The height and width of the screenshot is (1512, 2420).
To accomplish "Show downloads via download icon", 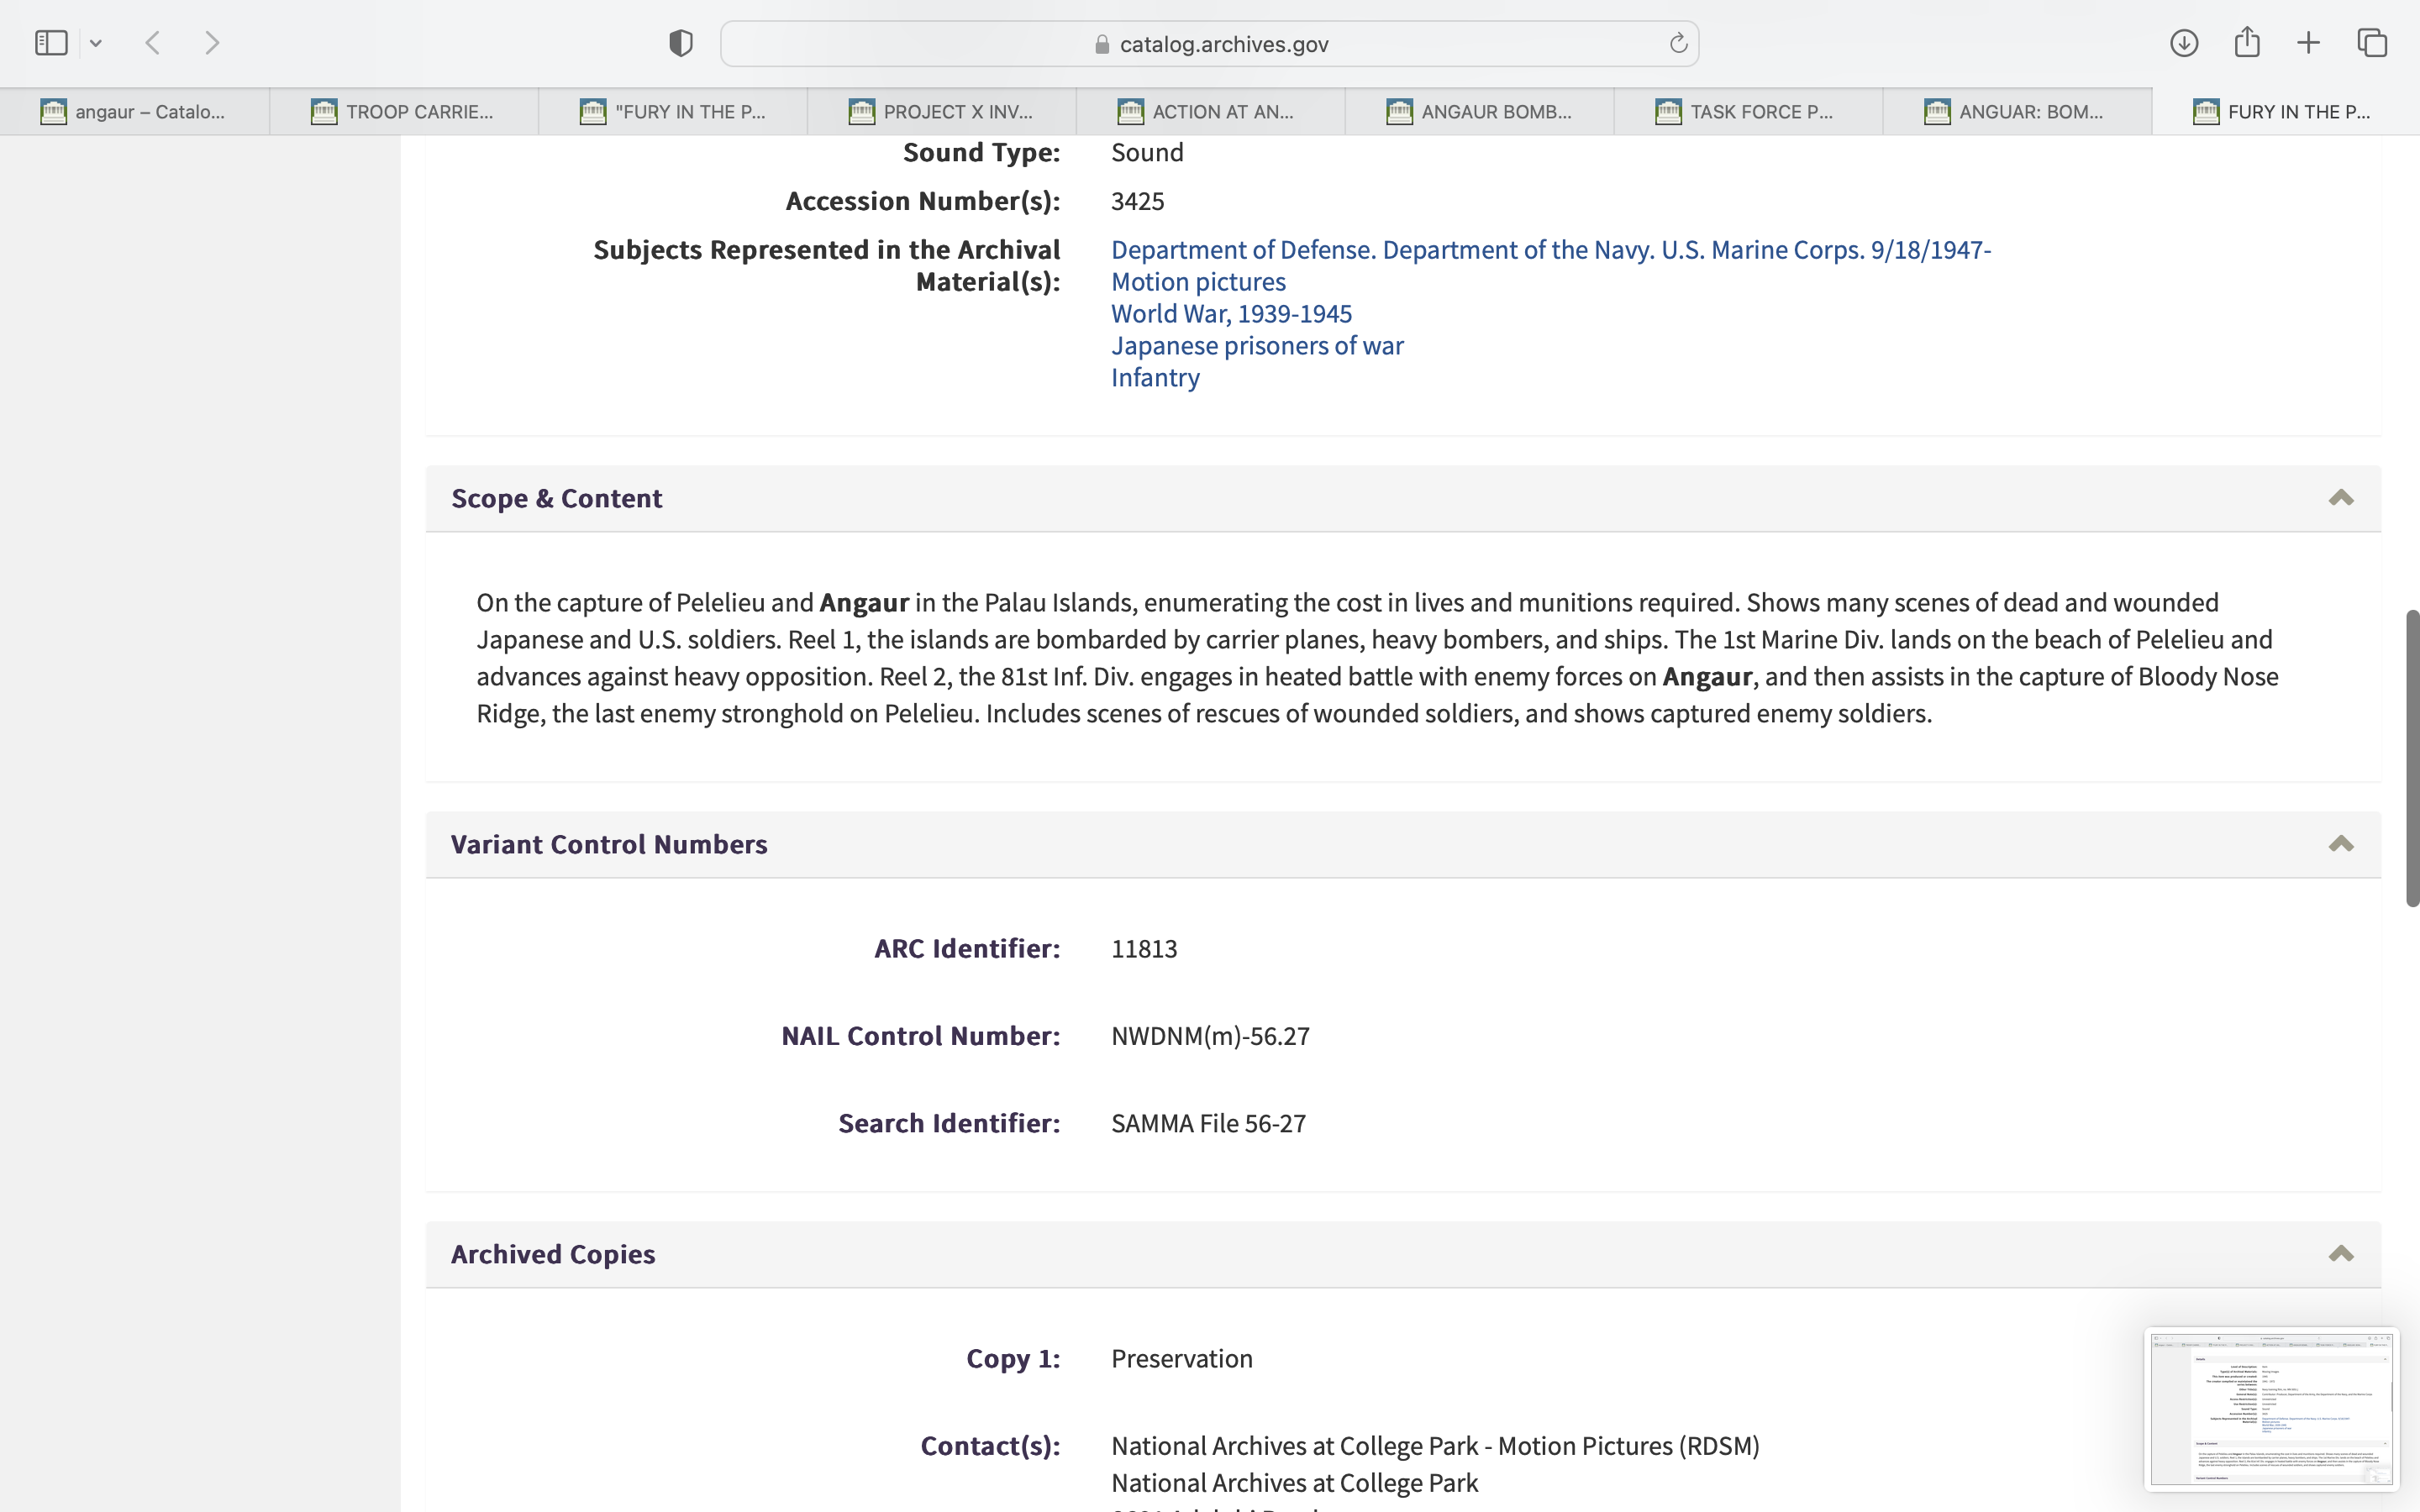I will (x=2184, y=43).
